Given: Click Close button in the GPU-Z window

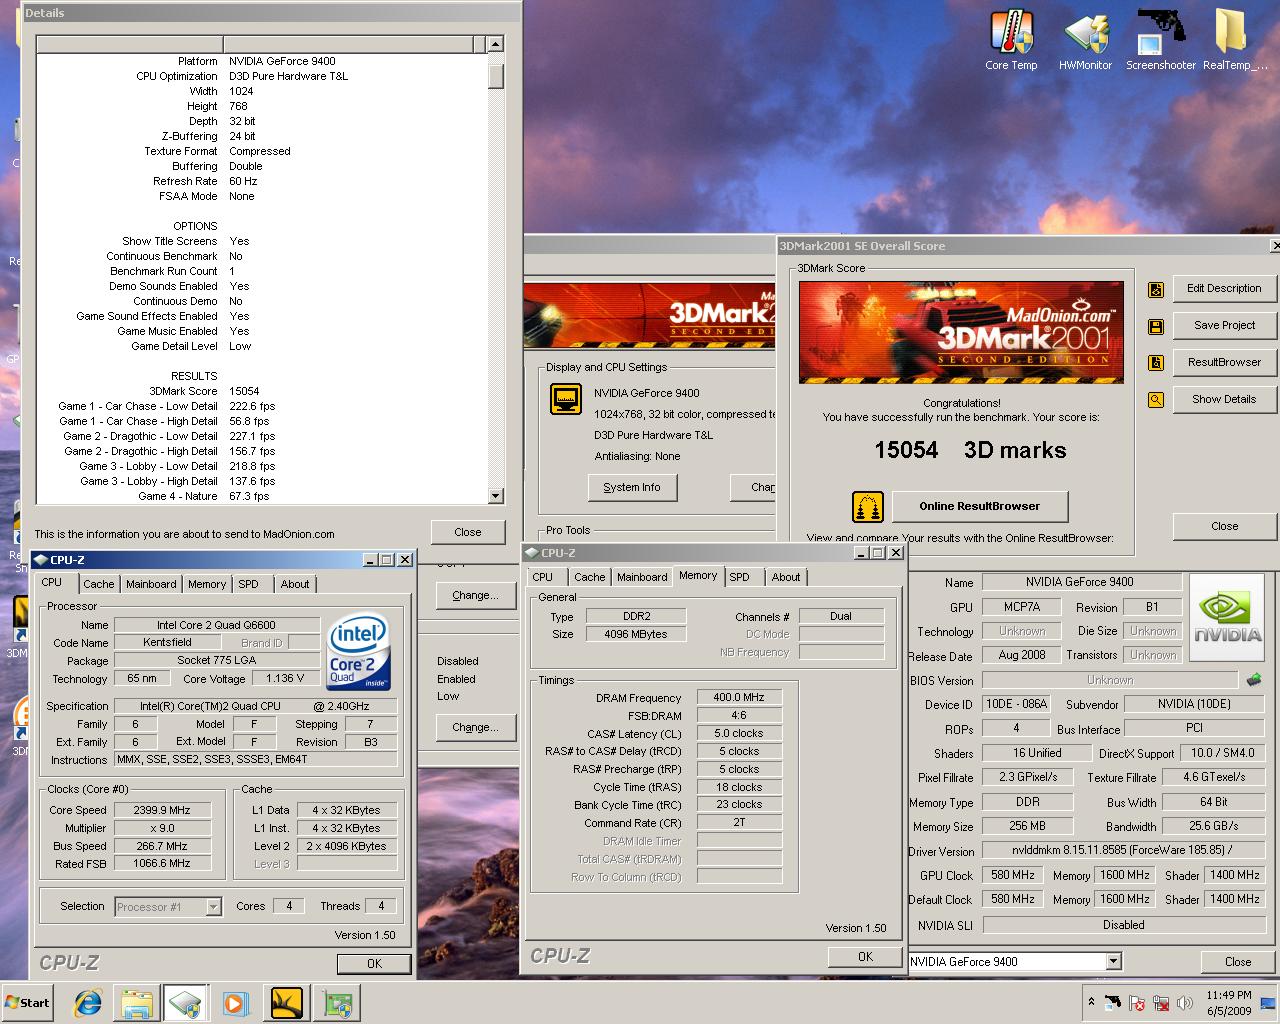Looking at the screenshot, I should [x=1238, y=962].
